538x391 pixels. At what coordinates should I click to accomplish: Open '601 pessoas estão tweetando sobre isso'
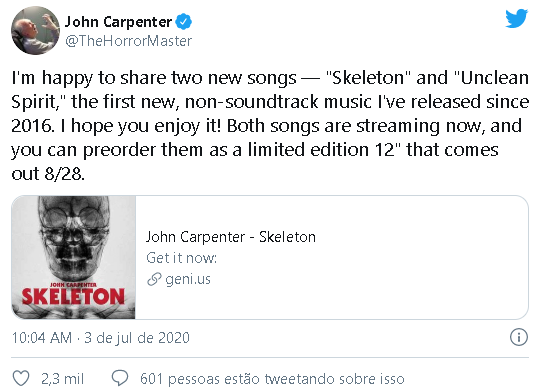272,379
